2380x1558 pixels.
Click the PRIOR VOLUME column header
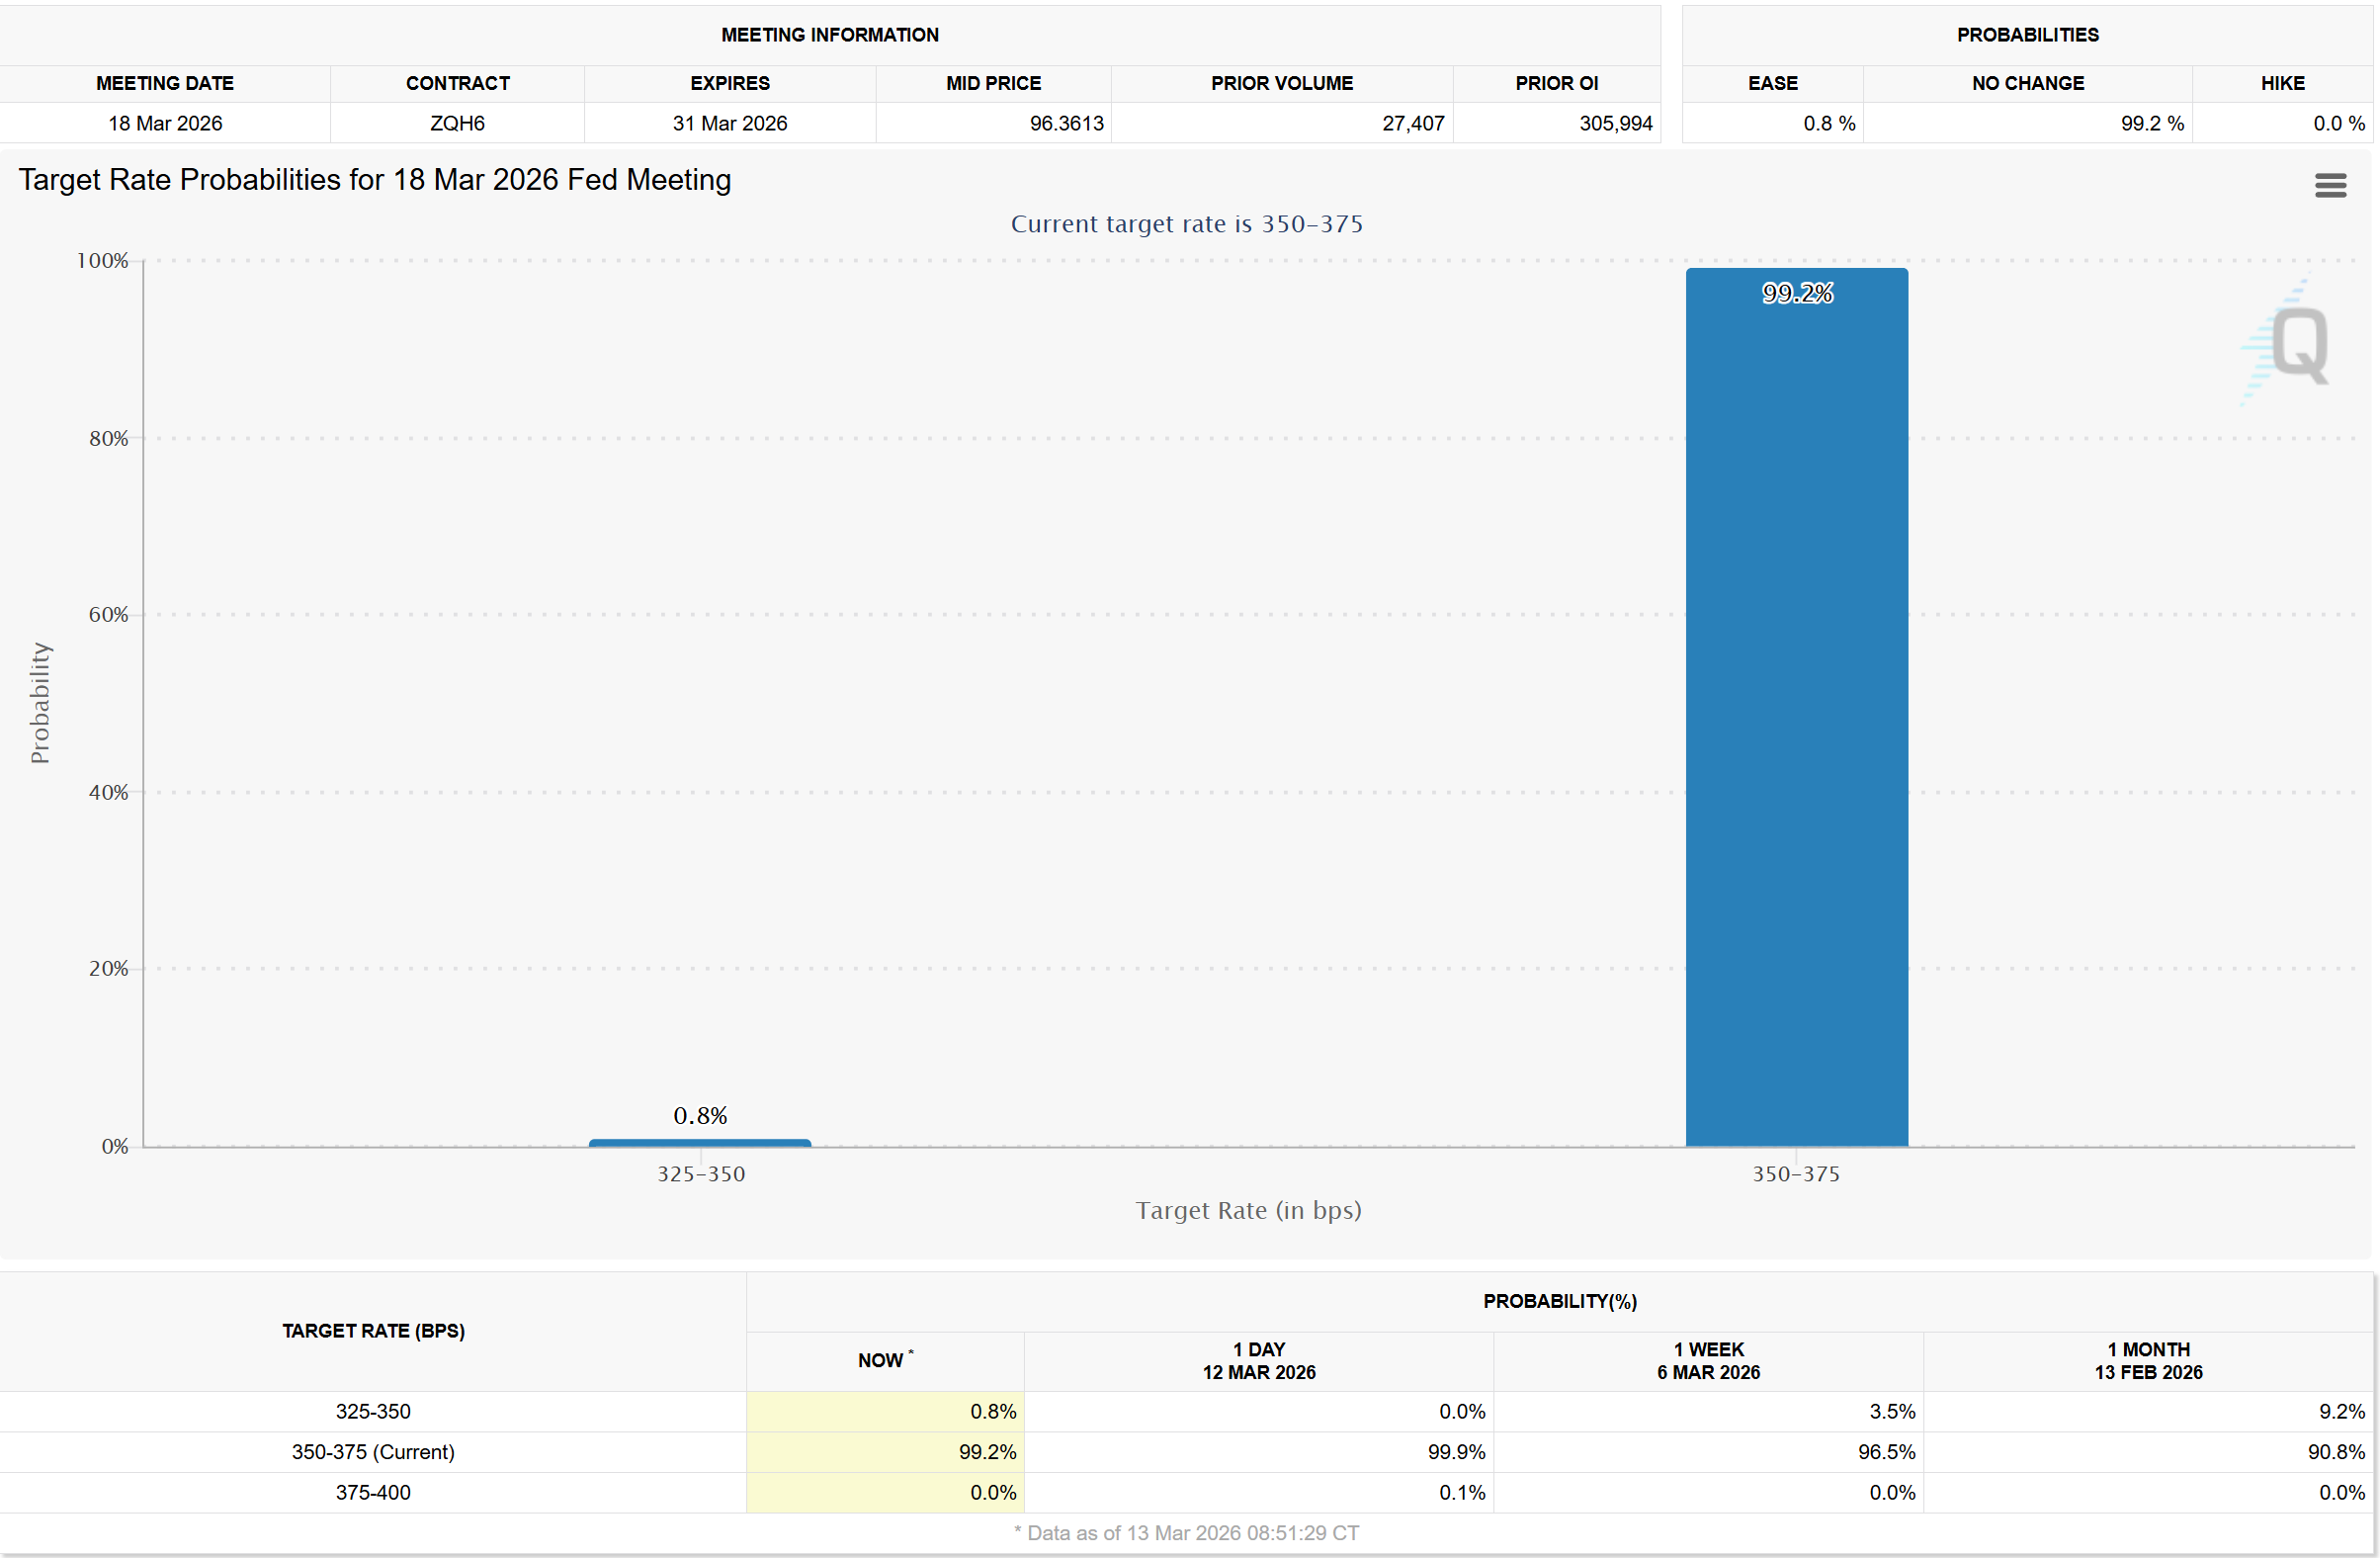click(1281, 83)
